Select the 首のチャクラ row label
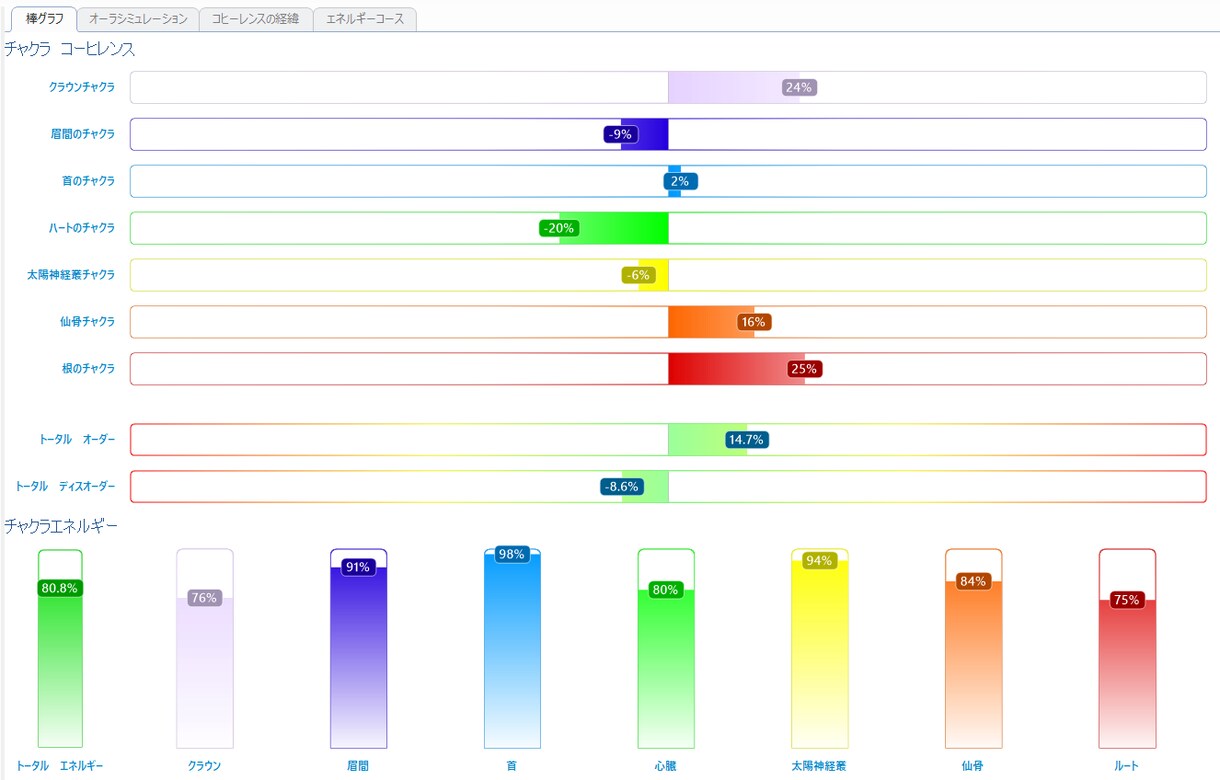1220x780 pixels. pyautogui.click(x=88, y=181)
